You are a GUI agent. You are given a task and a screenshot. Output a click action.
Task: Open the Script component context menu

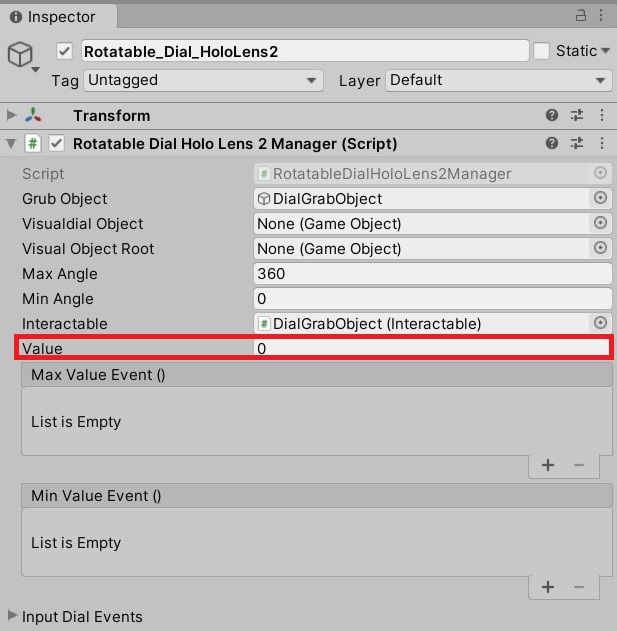point(602,143)
